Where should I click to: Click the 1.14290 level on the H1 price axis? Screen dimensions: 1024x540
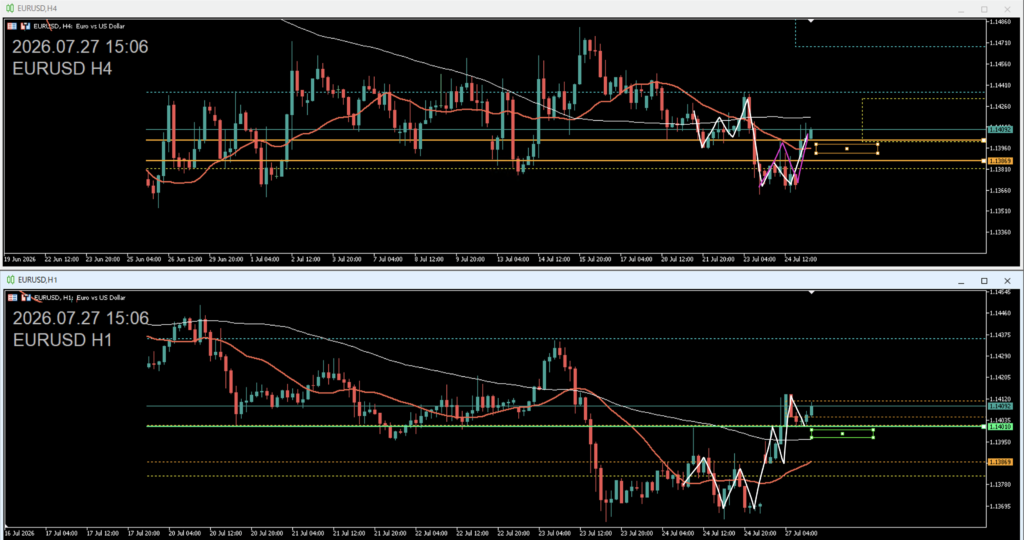[1001, 356]
